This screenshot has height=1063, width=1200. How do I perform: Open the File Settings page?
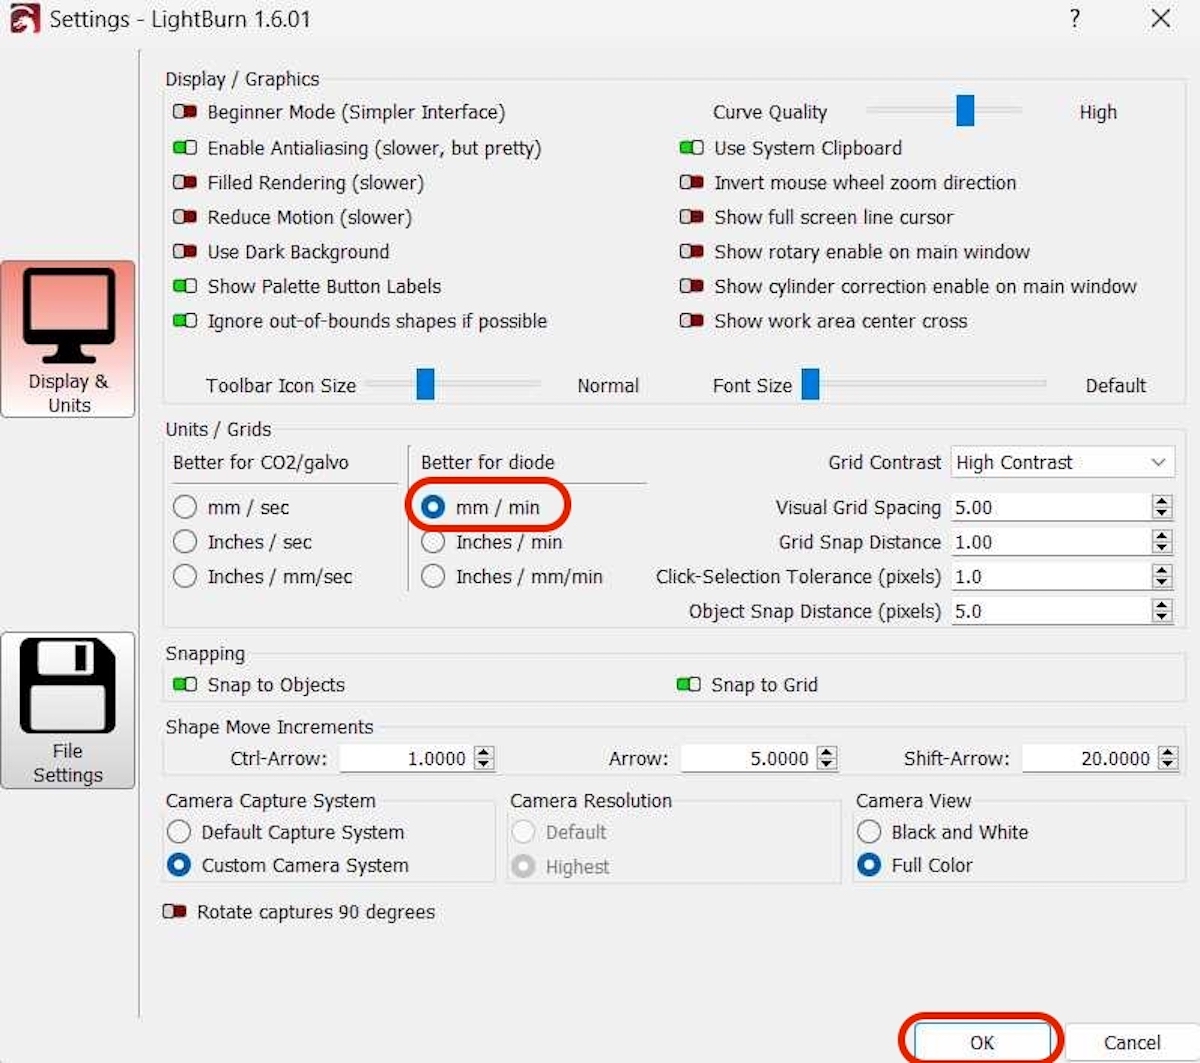(x=68, y=710)
